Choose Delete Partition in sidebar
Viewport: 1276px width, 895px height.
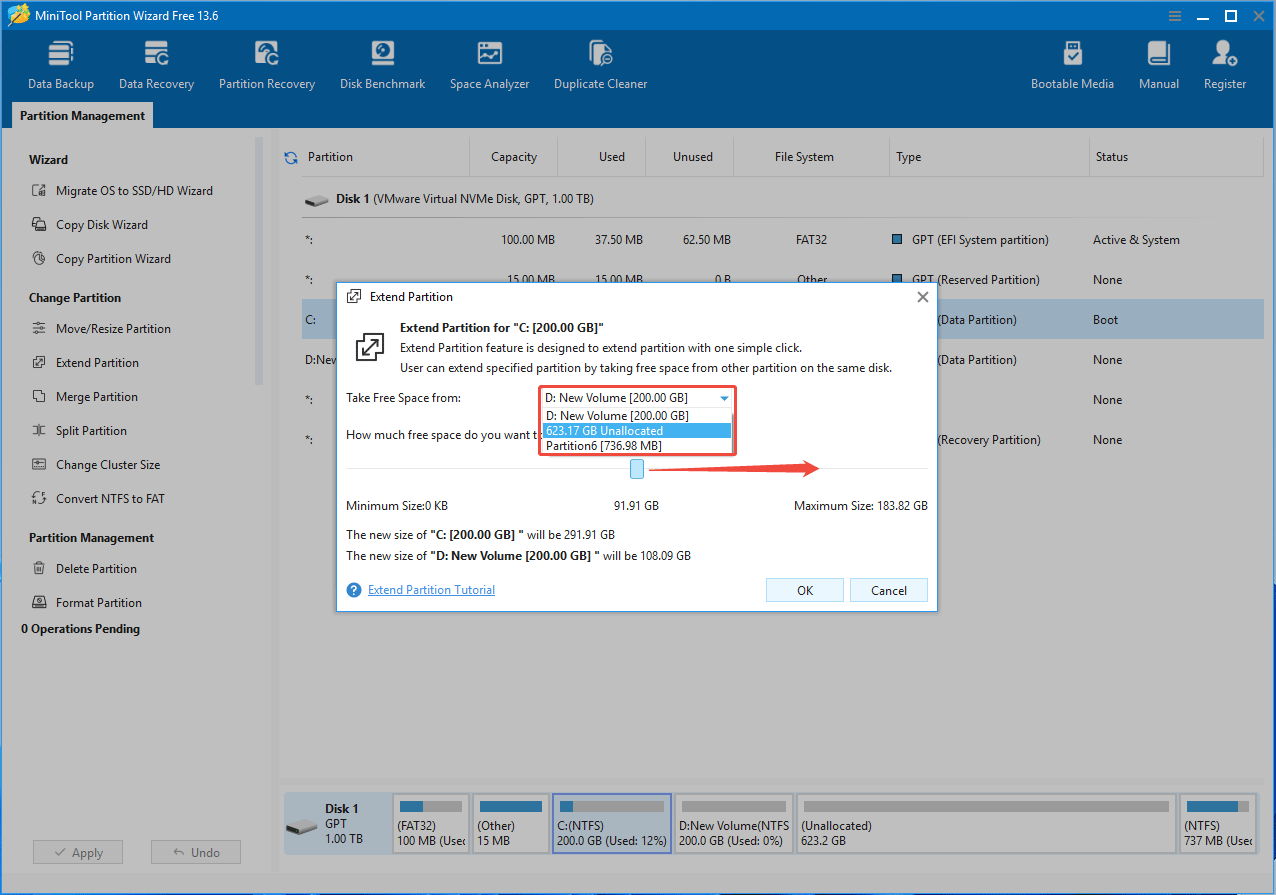(x=84, y=569)
